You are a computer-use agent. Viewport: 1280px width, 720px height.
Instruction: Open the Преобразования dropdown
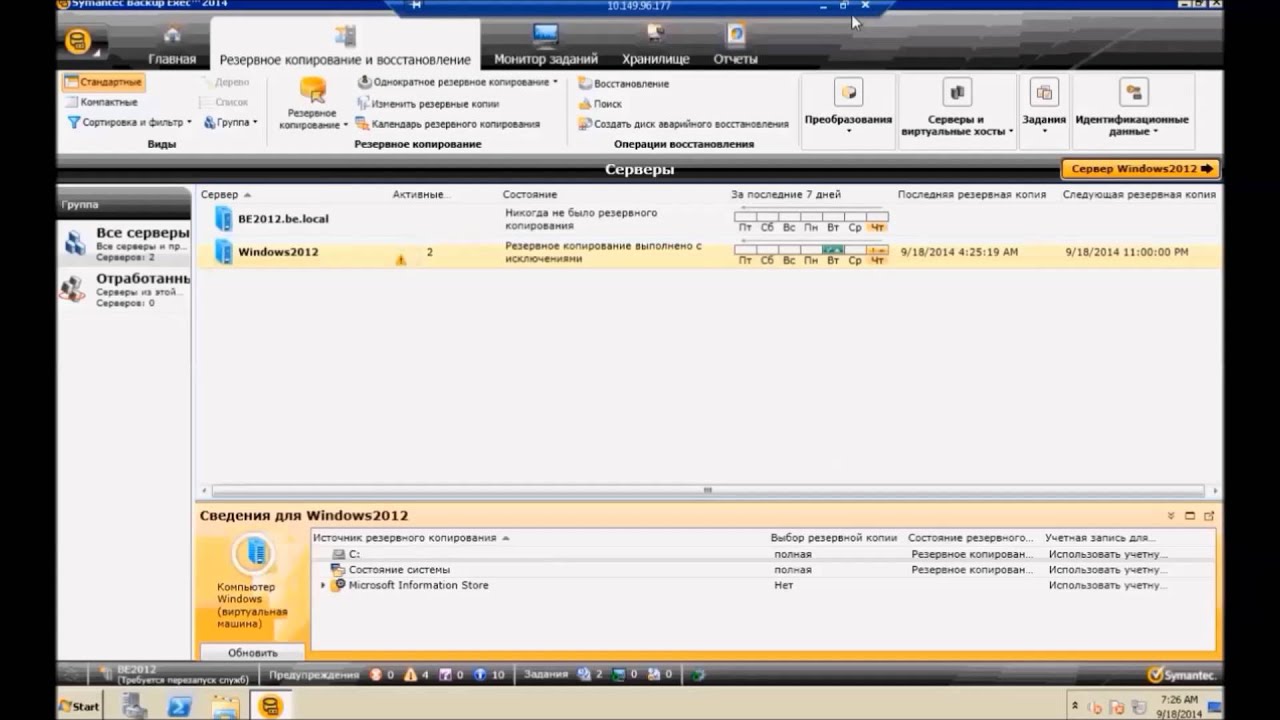848,108
